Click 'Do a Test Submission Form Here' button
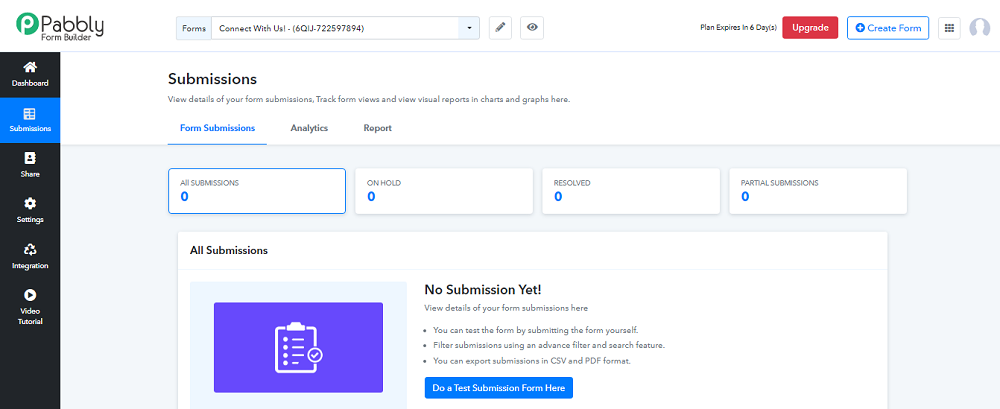 click(499, 388)
